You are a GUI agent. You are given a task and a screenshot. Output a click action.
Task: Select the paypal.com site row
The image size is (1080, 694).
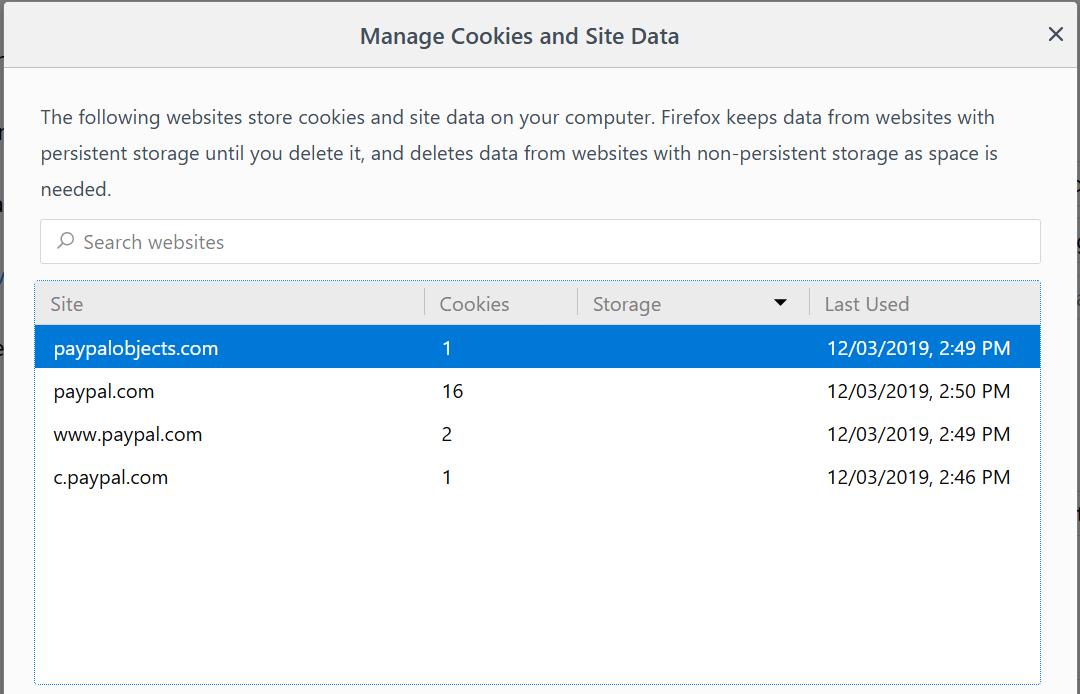[537, 390]
